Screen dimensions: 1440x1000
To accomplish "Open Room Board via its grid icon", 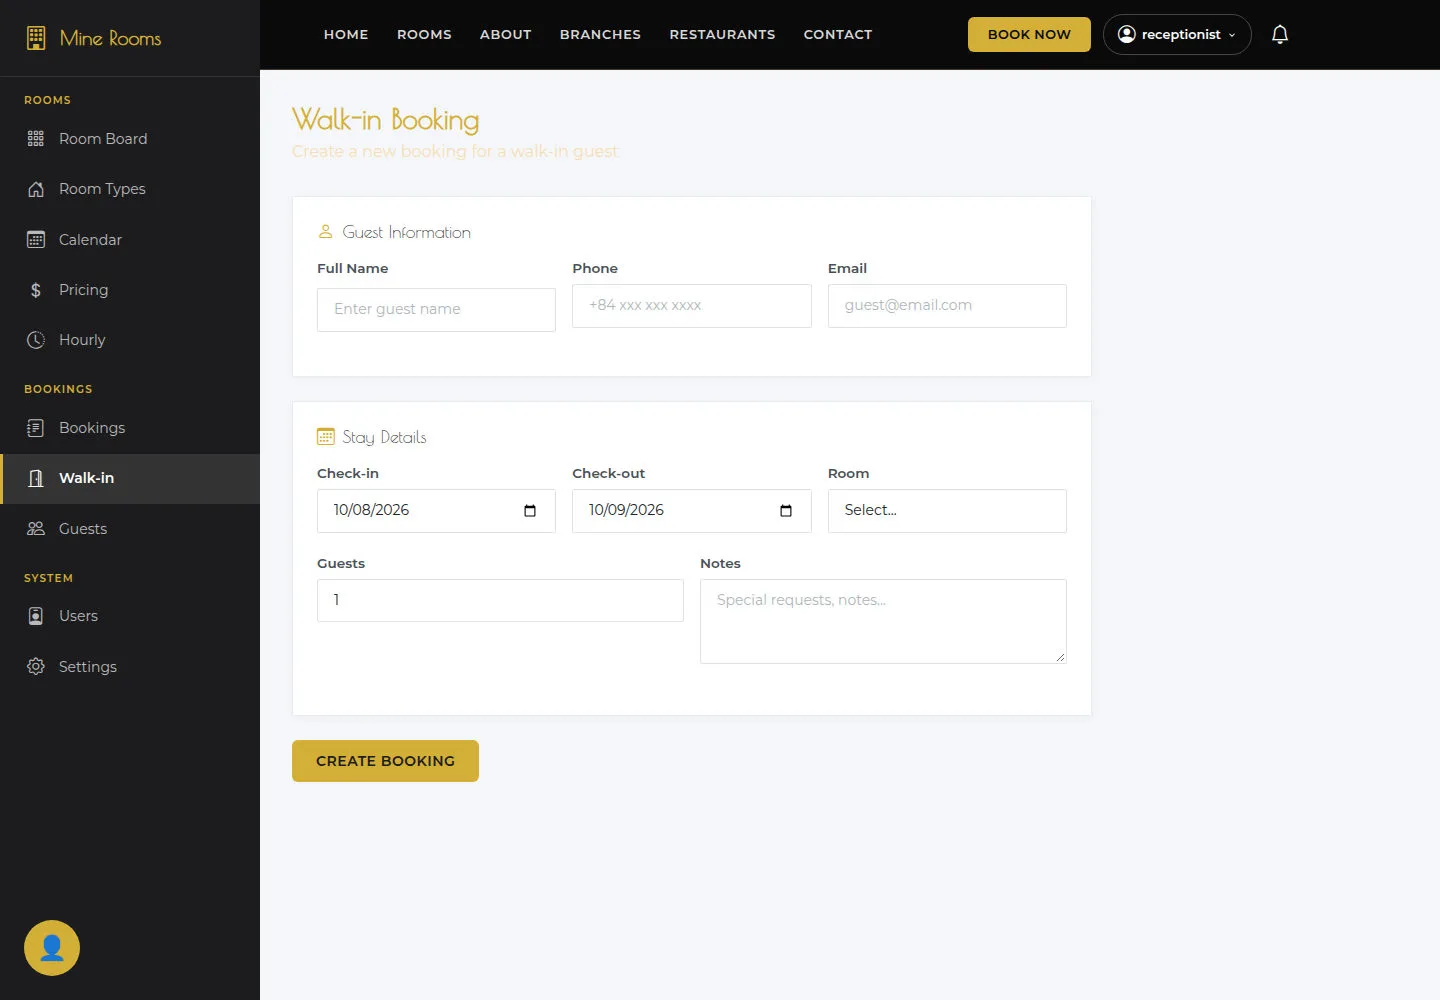I will (36, 139).
